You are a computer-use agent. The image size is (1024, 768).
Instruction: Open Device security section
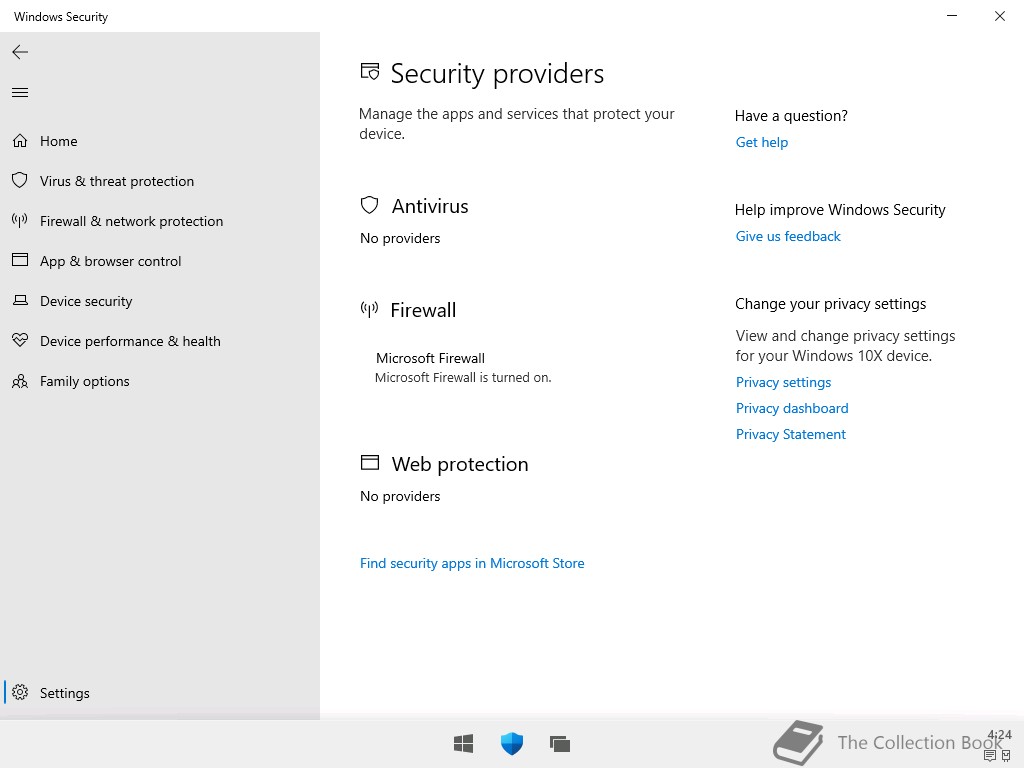160,300
